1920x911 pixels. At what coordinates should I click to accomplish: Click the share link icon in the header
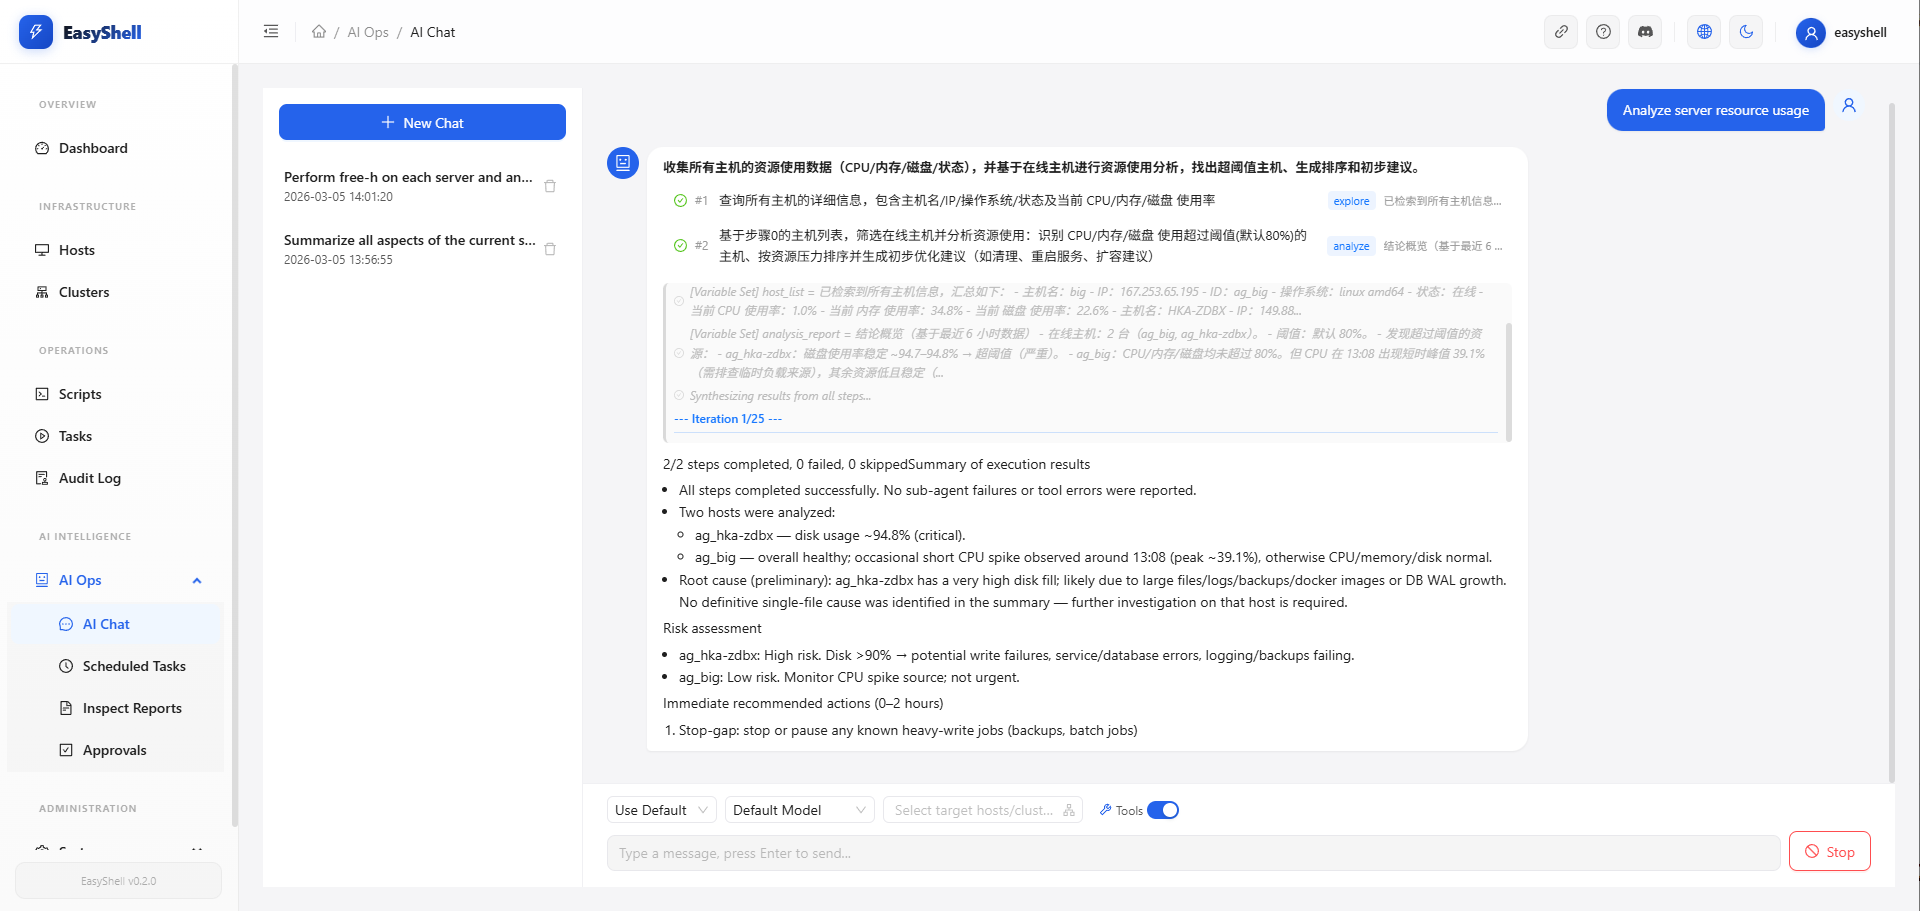(x=1561, y=31)
